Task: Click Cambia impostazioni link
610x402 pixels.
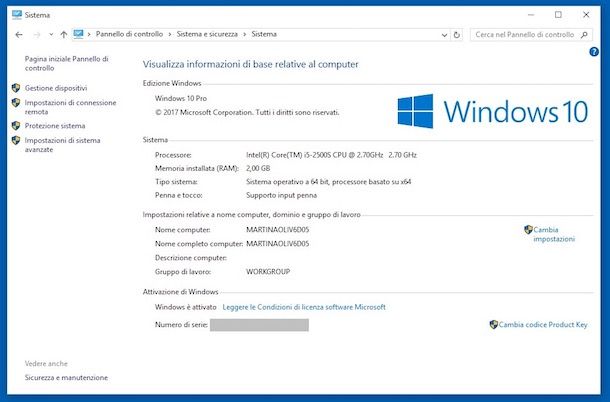Action: [554, 234]
